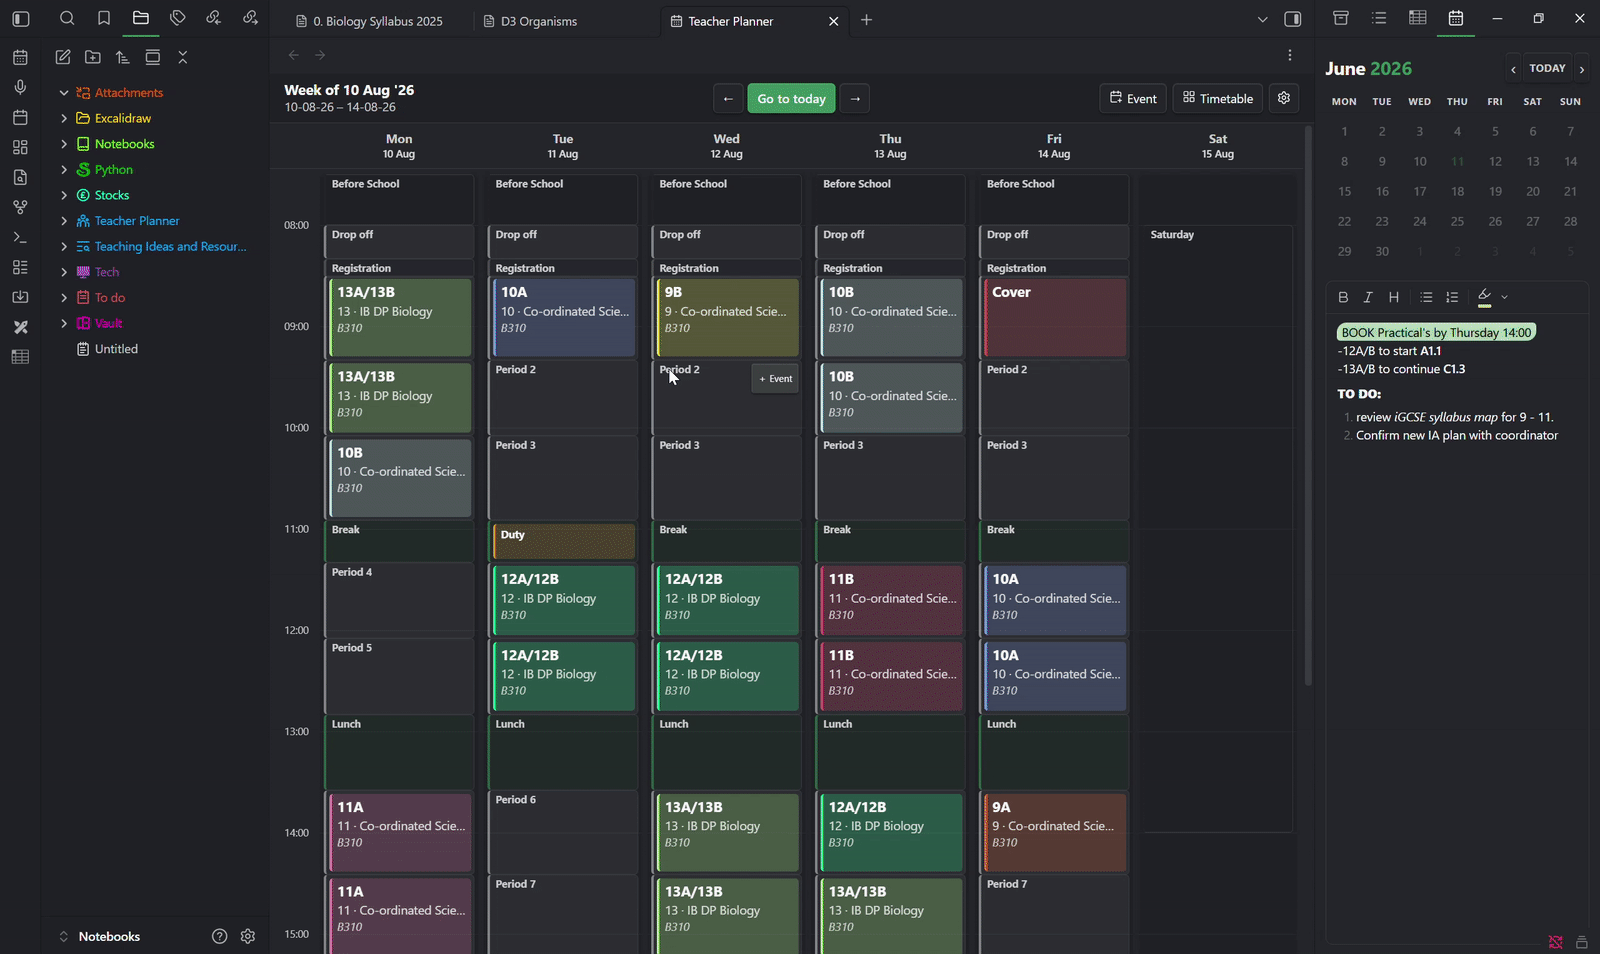The image size is (1600, 954).
Task: Open planner settings gear icon
Action: click(x=1284, y=98)
